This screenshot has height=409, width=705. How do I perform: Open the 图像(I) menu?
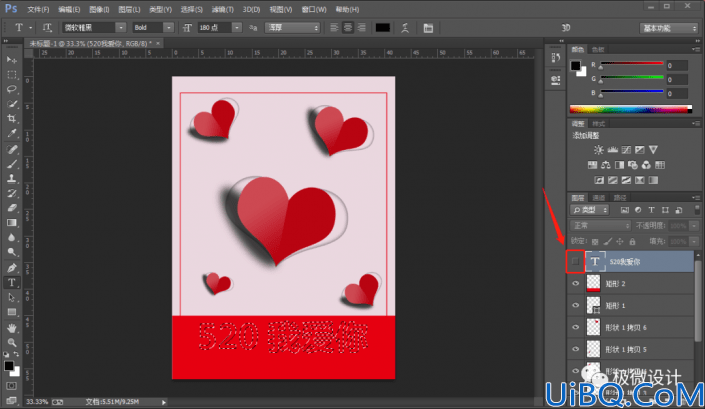[99, 9]
